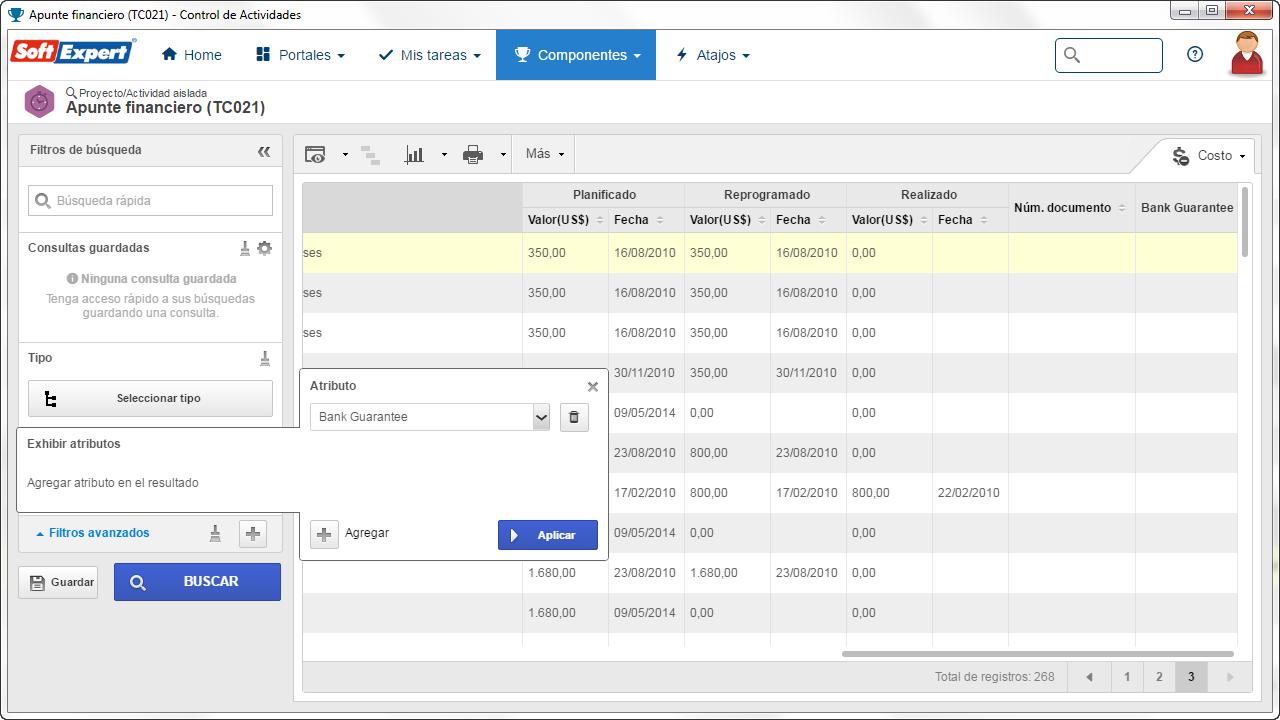Open the view icon dropdown arrow
This screenshot has height=720, width=1280.
(x=345, y=155)
